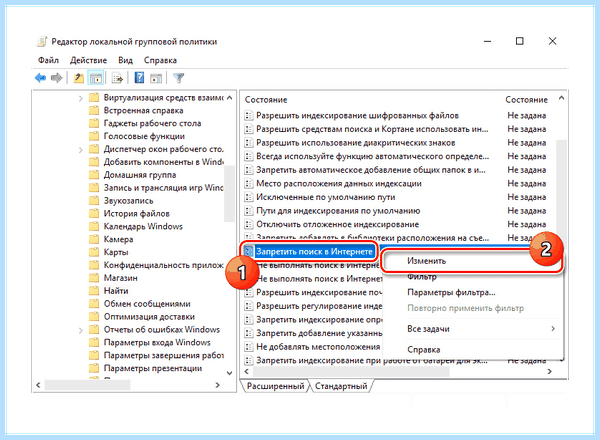Viewport: 600px width, 440px height.
Task: Select Всегда используйте функцию автоматического определения policy
Action: pos(372,156)
